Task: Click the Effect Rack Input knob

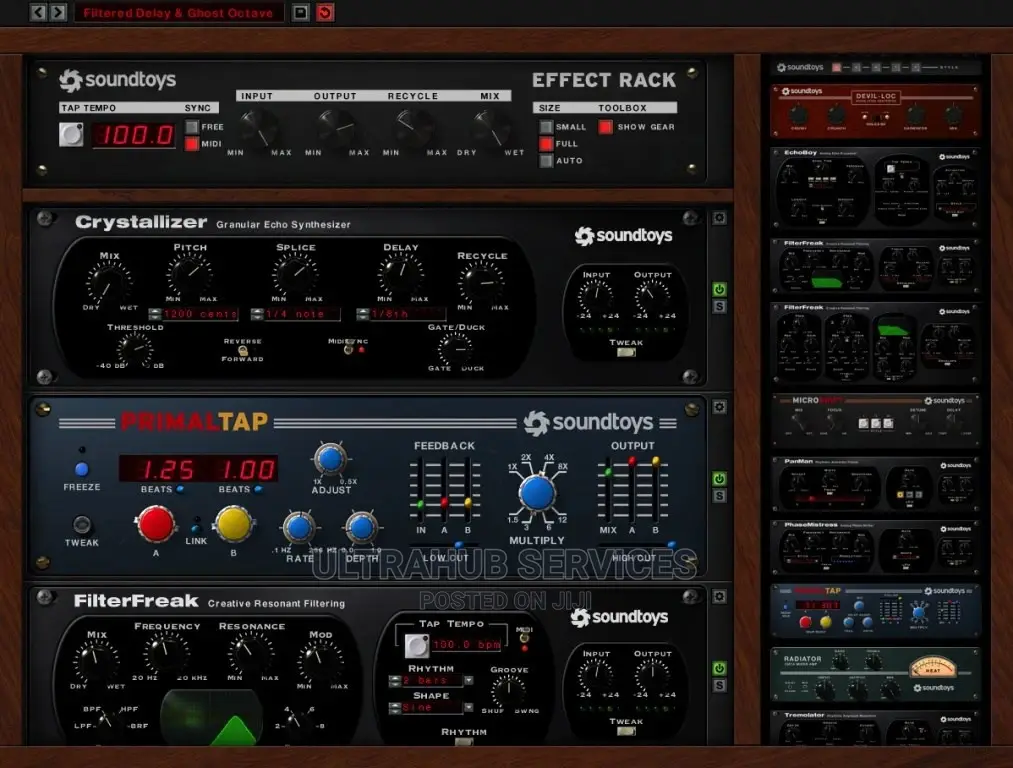Action: 258,127
